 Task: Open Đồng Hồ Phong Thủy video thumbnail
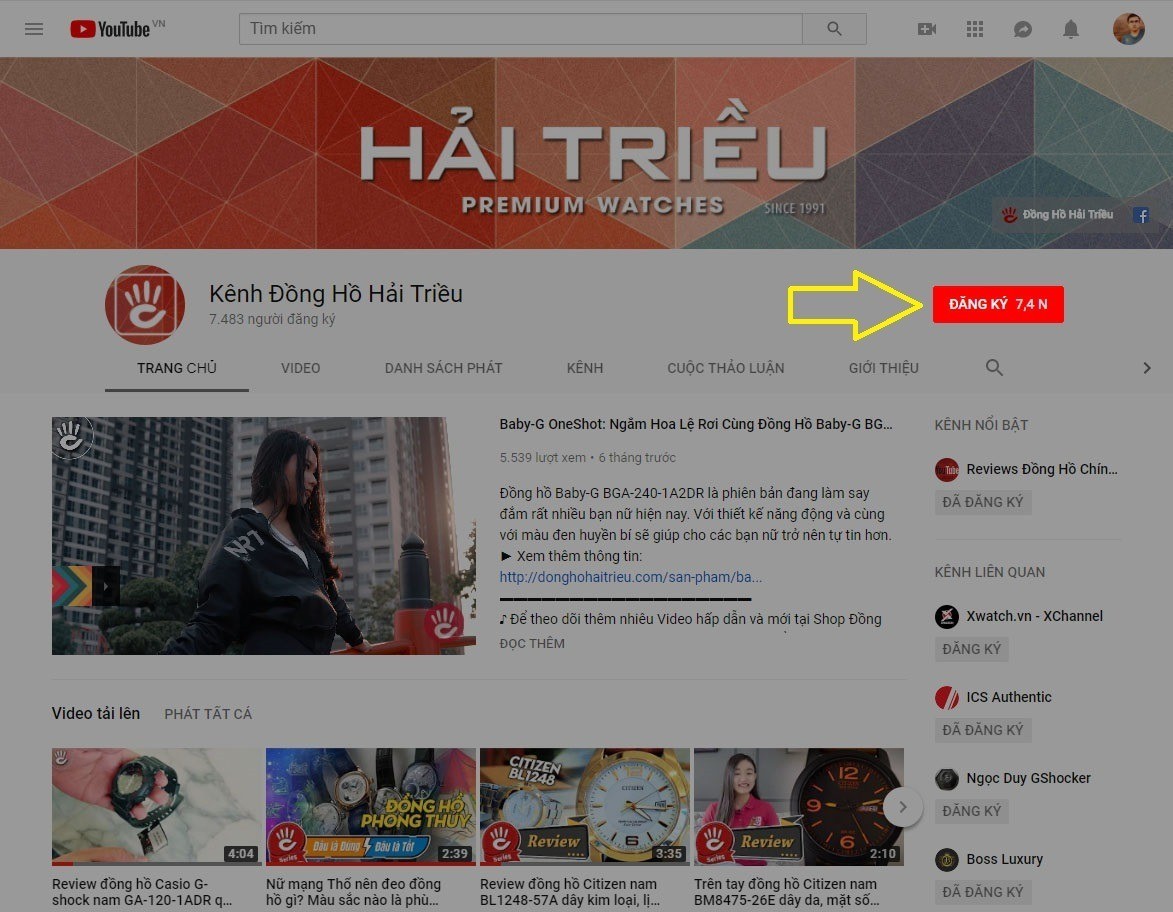coord(370,807)
